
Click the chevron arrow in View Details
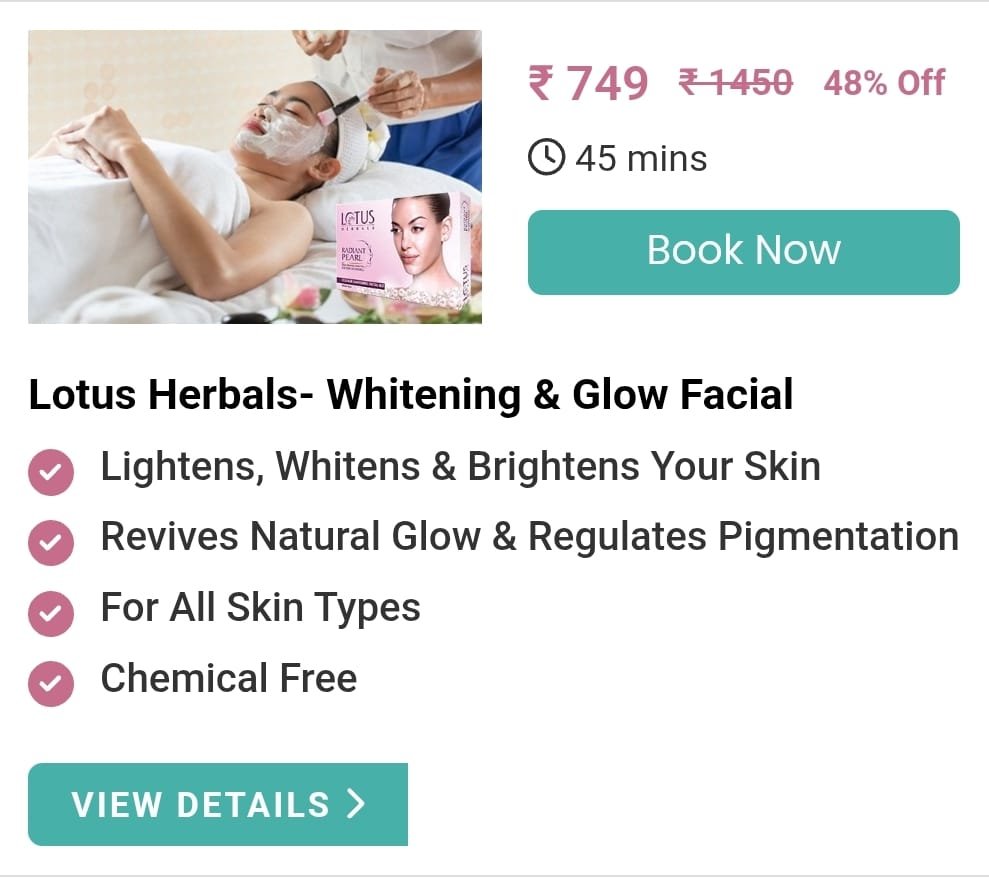(356, 804)
